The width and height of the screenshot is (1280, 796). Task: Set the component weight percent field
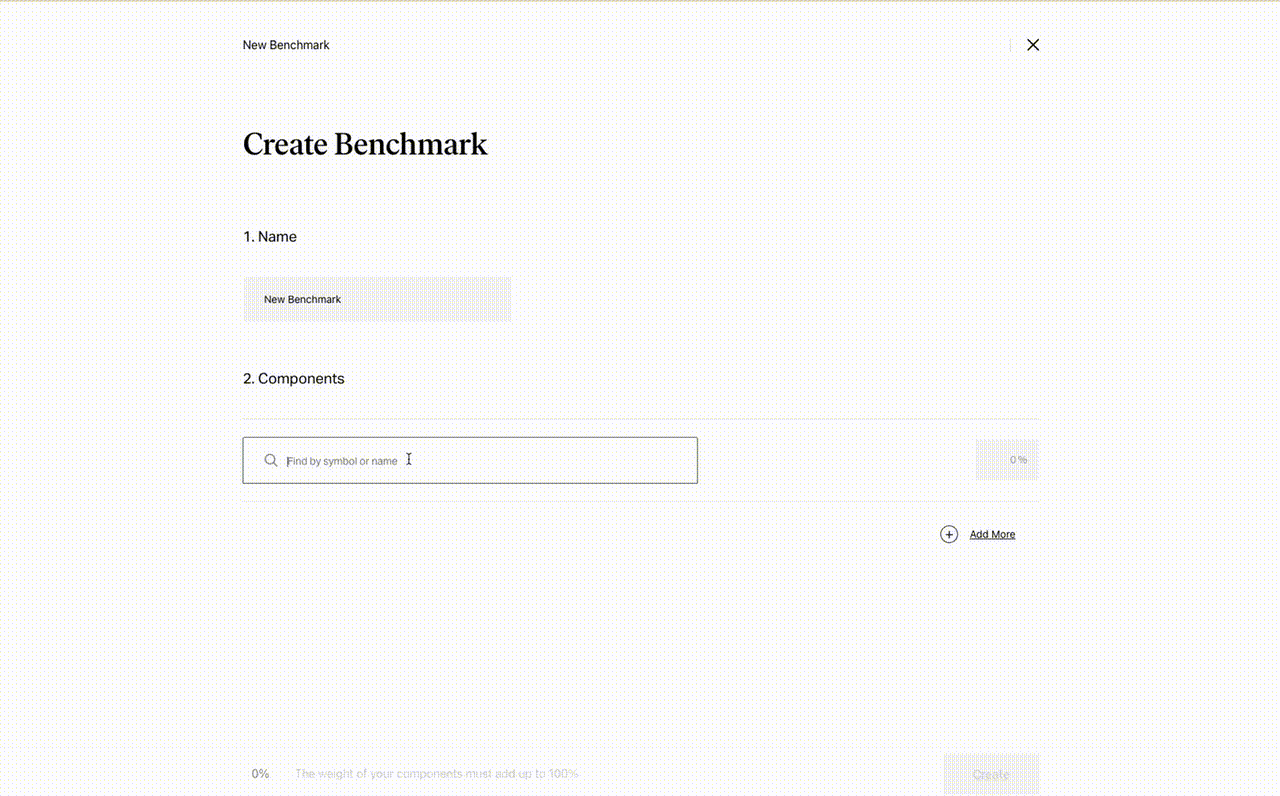[1007, 460]
